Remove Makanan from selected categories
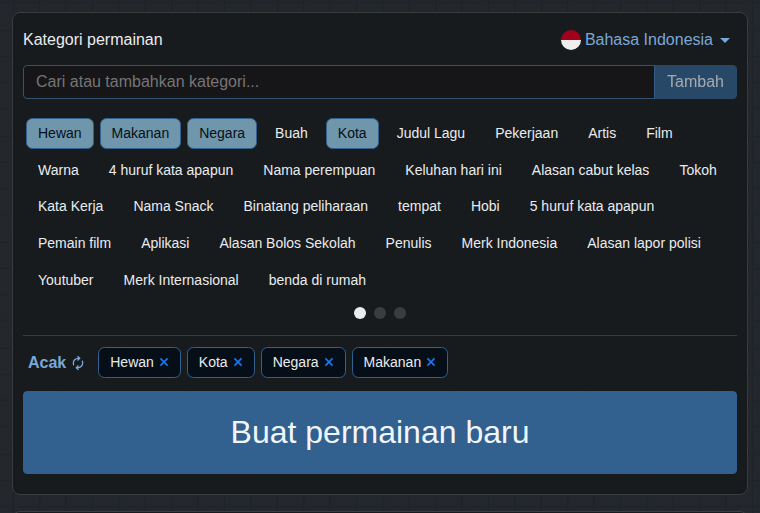The width and height of the screenshot is (760, 513). click(x=431, y=362)
